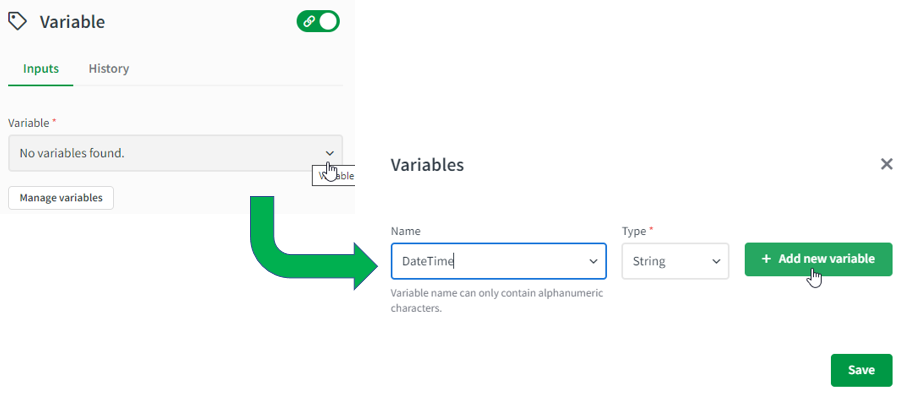The image size is (909, 395).
Task: Click the chevron in the Type dropdown
Action: [715, 262]
